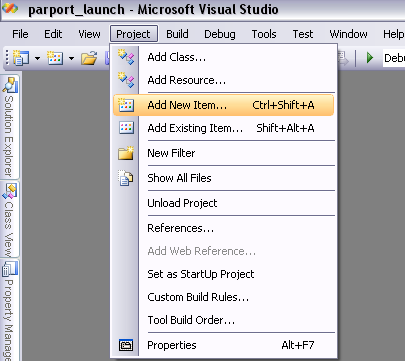Click the New Project toolbar icon
Screen dimensions: 405x361
(x=21, y=58)
